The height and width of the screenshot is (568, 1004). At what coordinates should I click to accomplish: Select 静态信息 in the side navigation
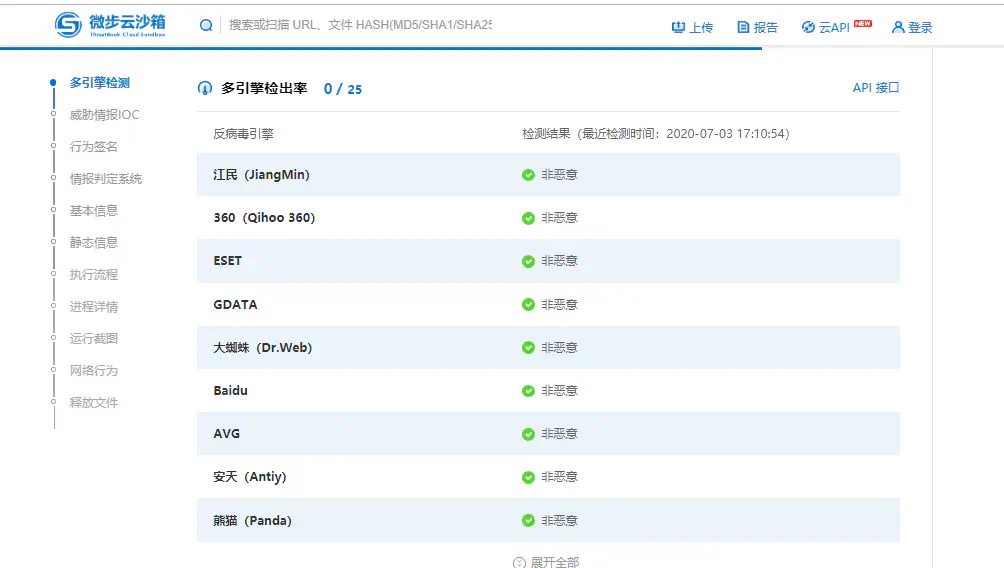click(94, 243)
